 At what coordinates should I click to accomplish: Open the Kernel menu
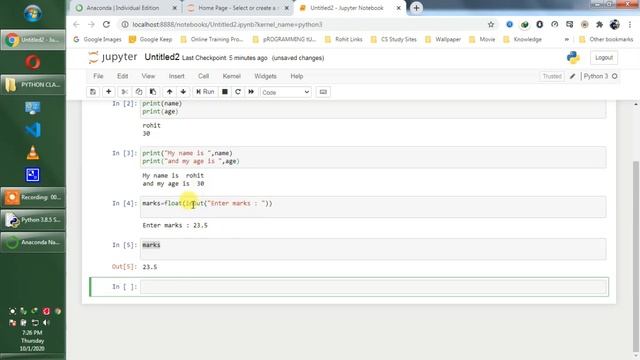(x=231, y=76)
